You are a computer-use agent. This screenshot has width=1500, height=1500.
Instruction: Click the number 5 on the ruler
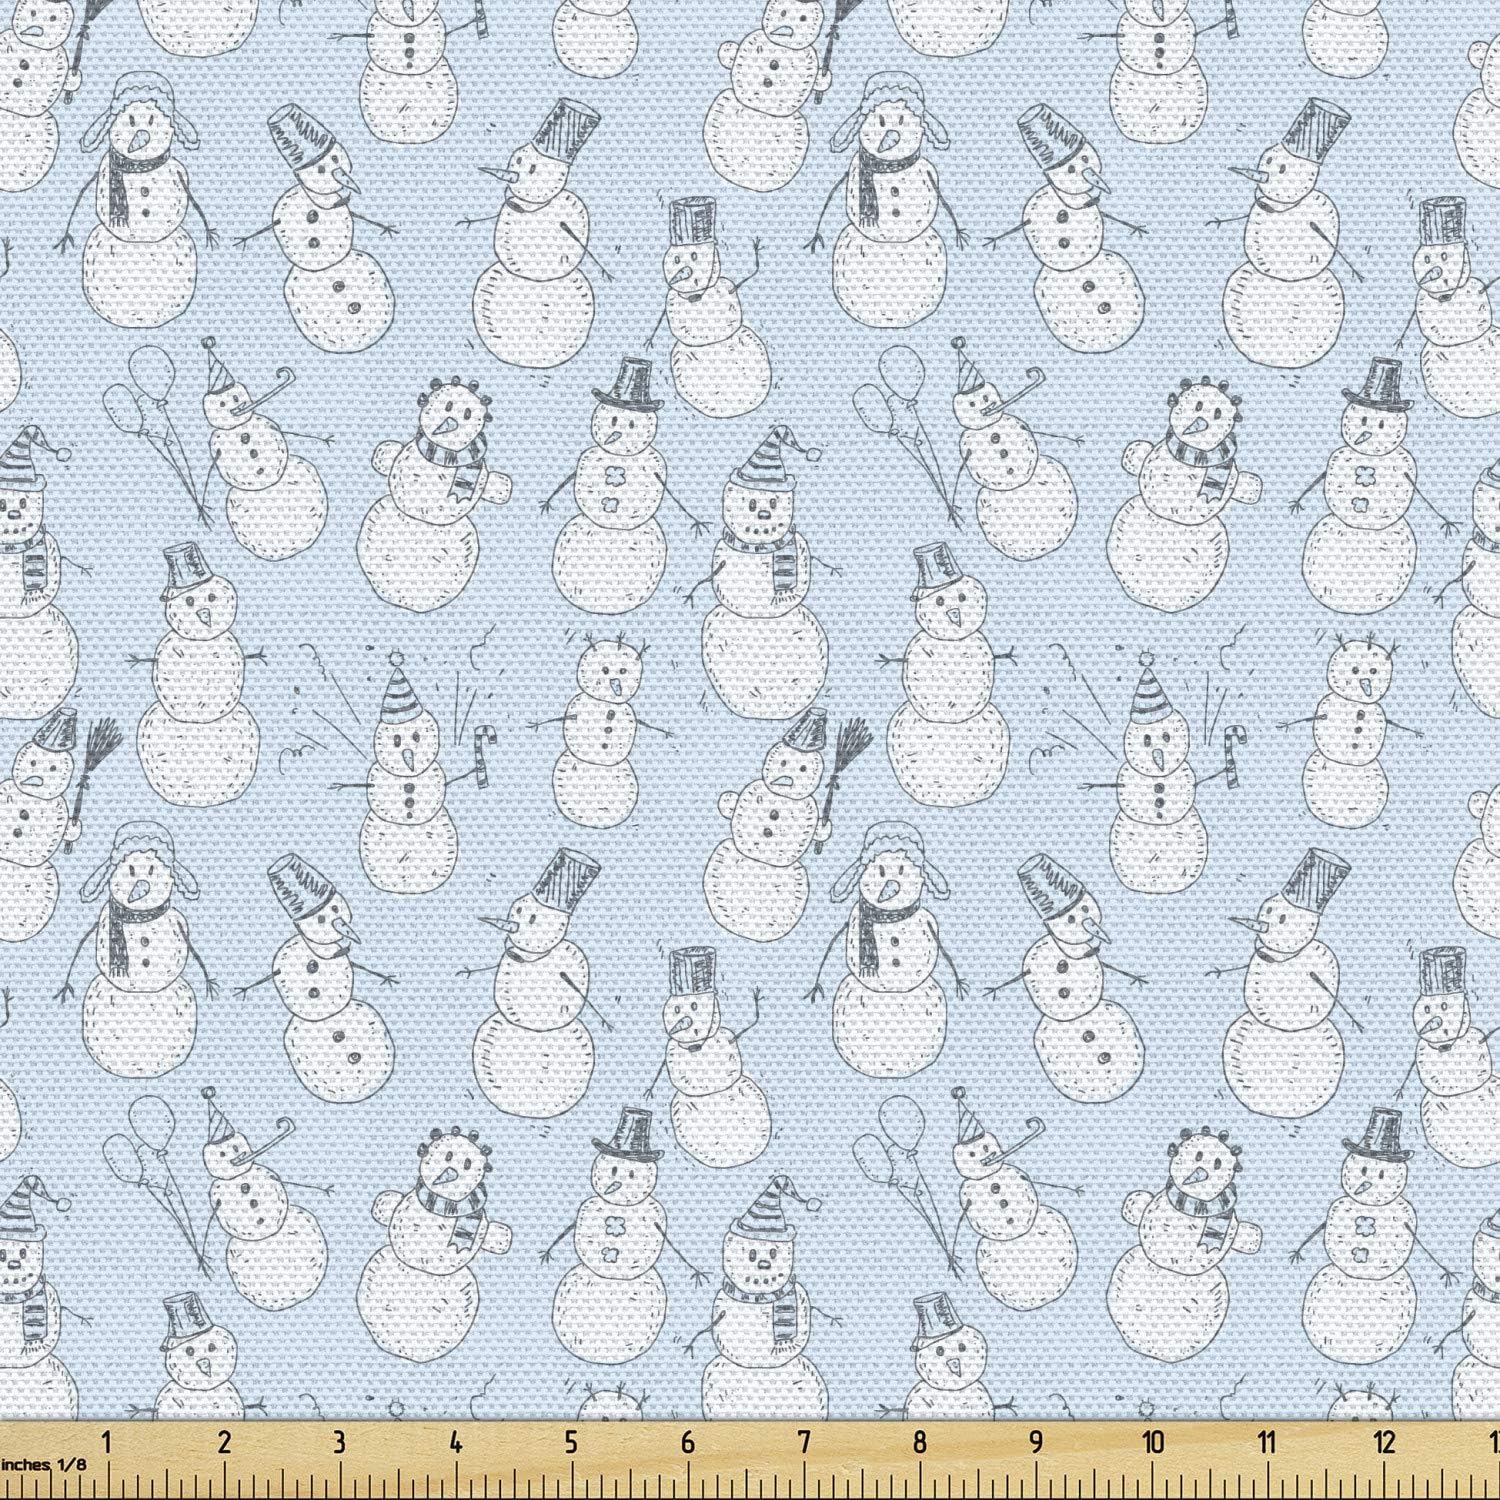pos(571,1443)
